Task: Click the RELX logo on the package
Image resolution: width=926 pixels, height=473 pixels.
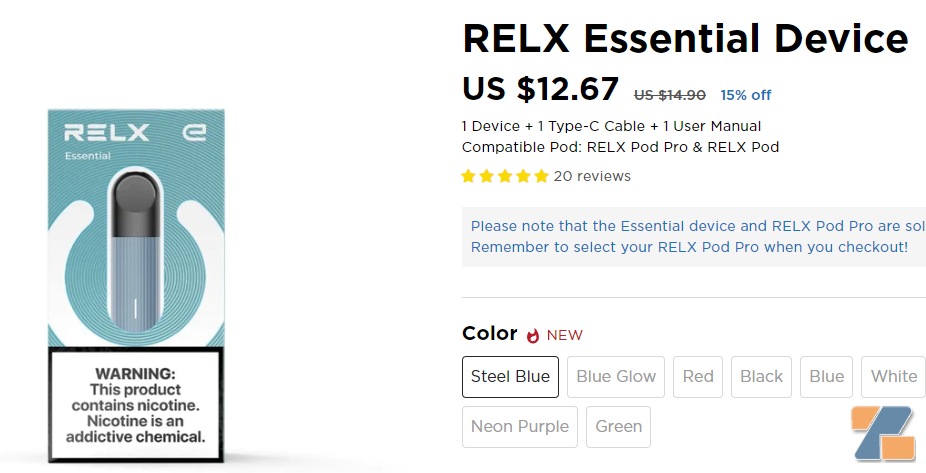Action: (x=107, y=133)
